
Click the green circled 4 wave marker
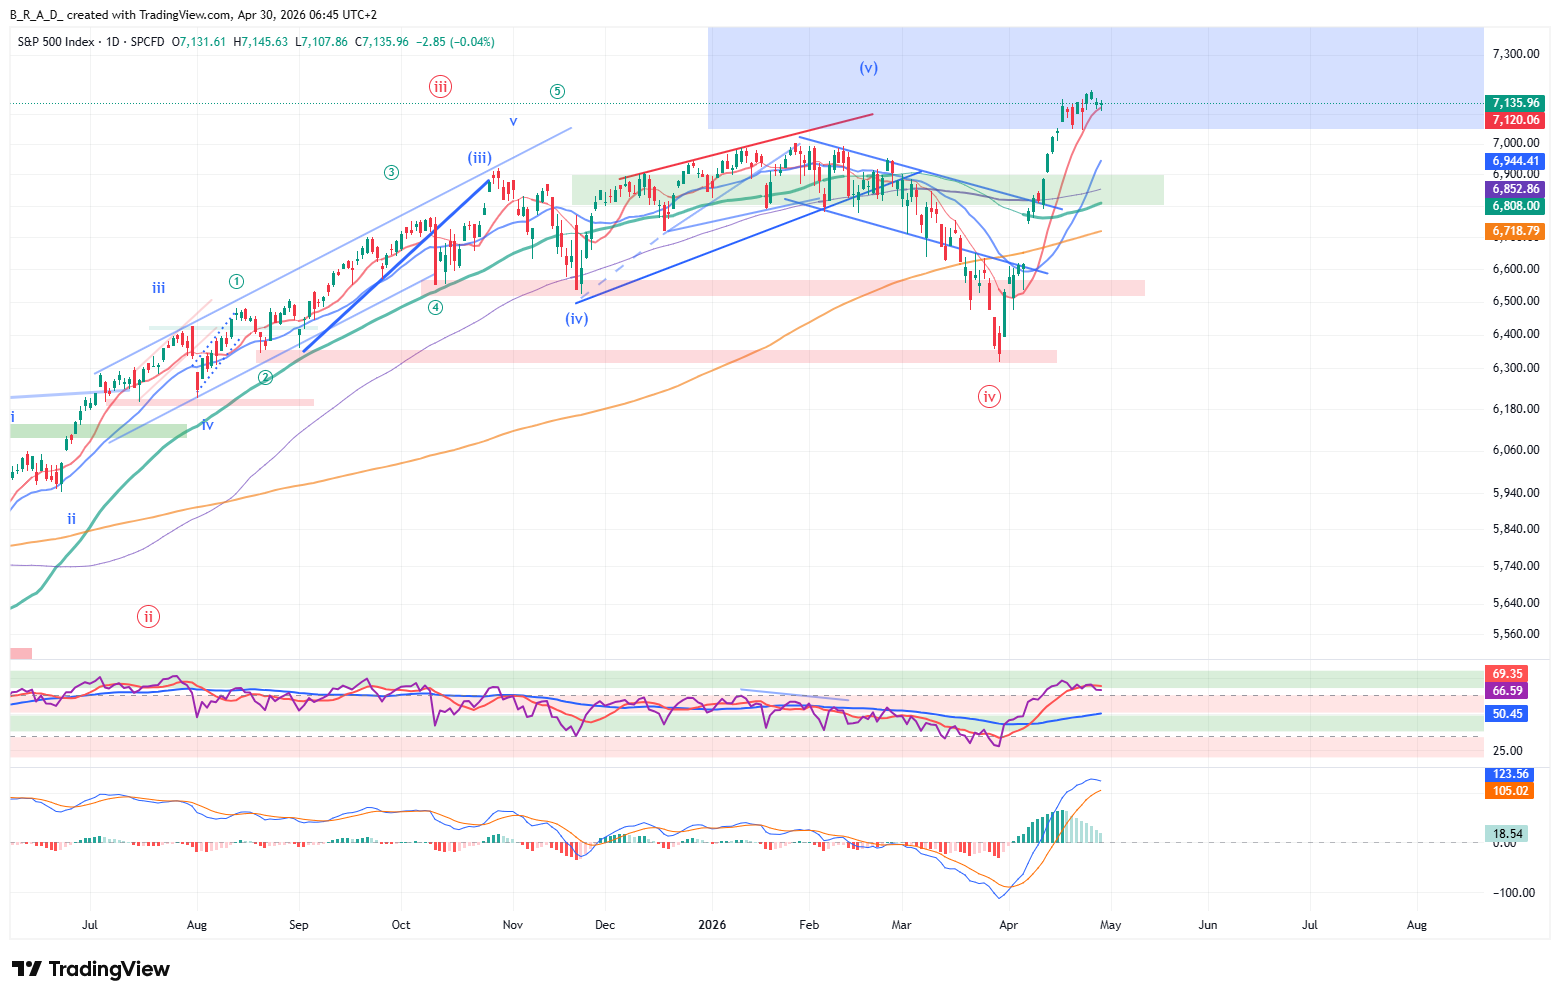435,308
